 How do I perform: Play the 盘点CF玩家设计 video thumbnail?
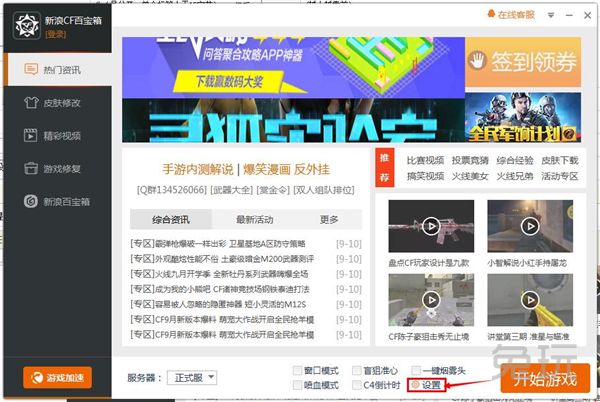[x=430, y=226]
